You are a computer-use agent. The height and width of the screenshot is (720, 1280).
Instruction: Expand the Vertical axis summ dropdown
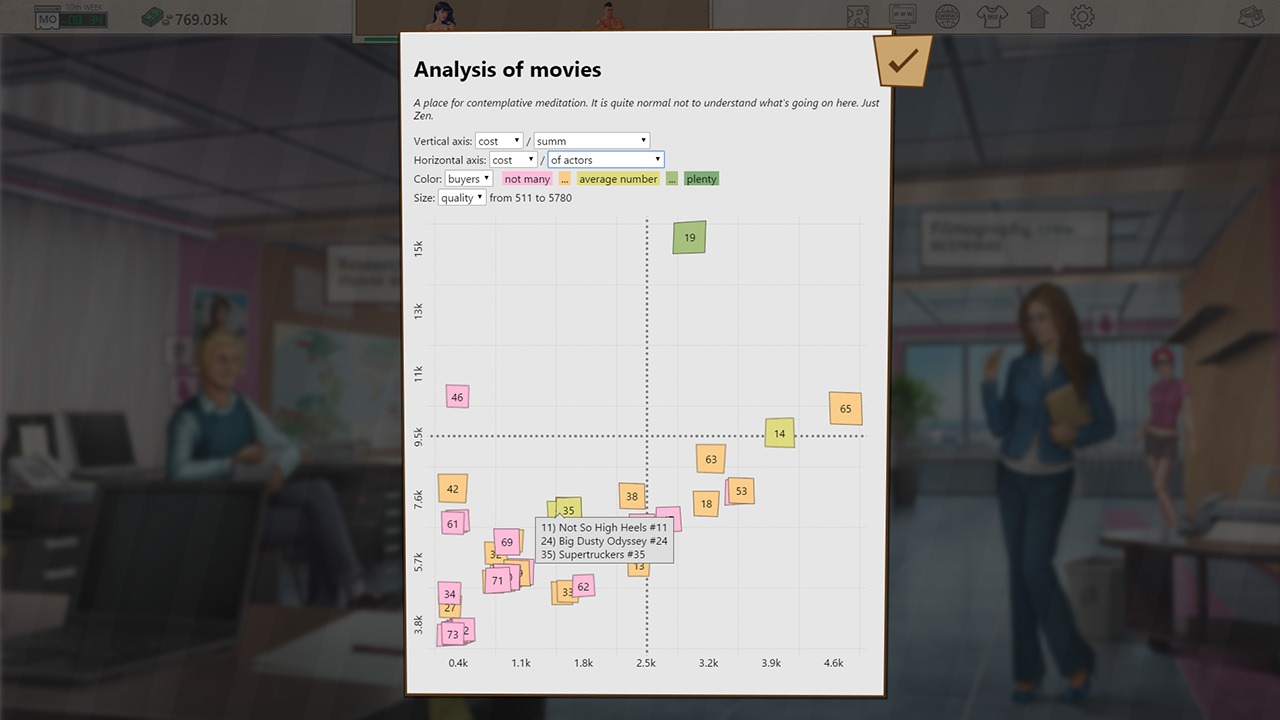[591, 141]
